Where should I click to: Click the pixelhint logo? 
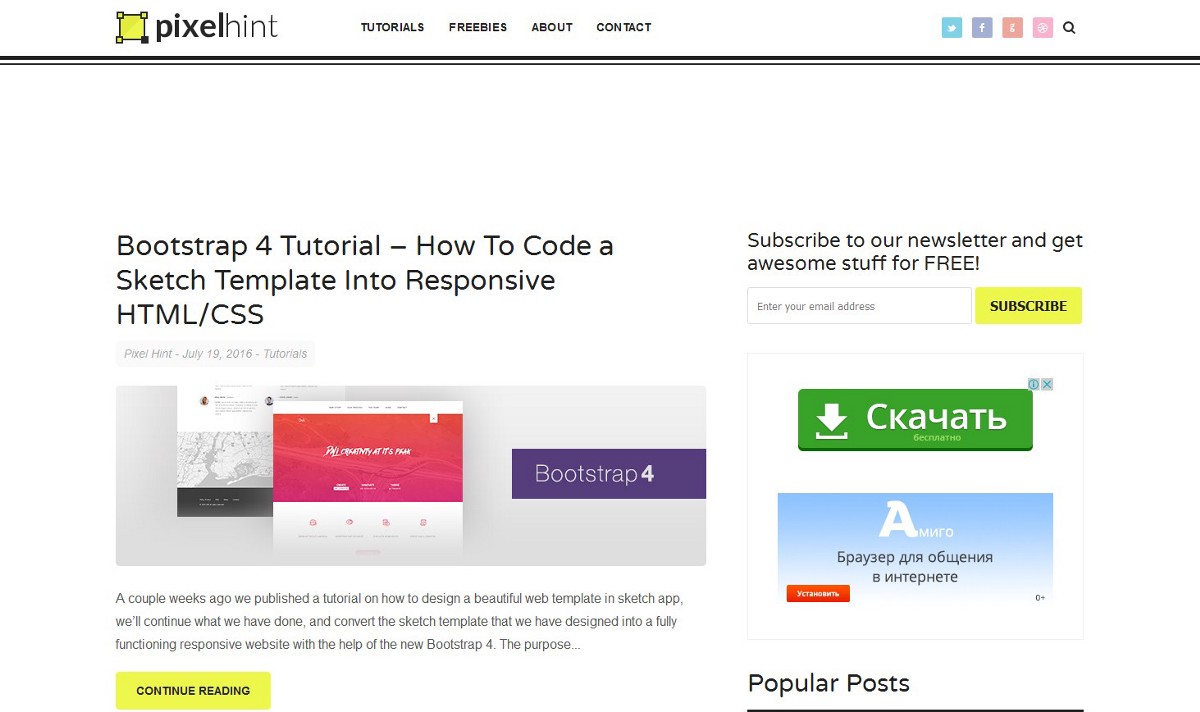coord(197,27)
